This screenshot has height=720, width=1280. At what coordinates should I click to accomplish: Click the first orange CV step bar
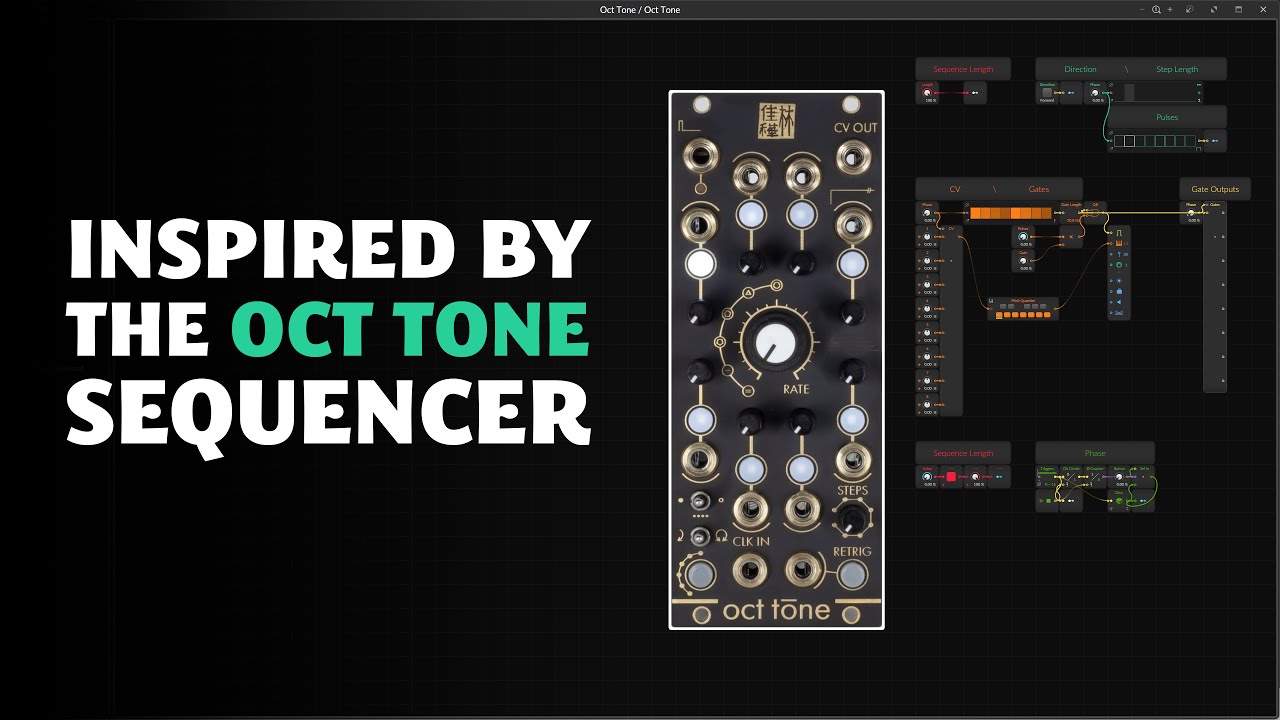tap(975, 213)
